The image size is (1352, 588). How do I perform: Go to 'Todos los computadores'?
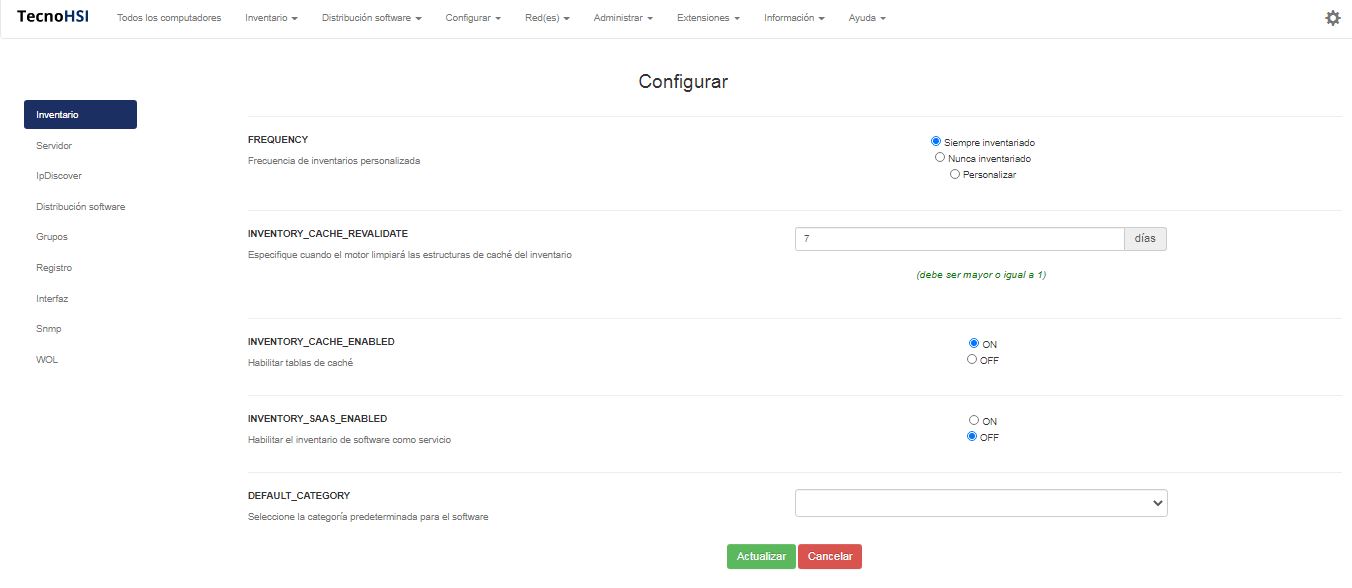[169, 18]
